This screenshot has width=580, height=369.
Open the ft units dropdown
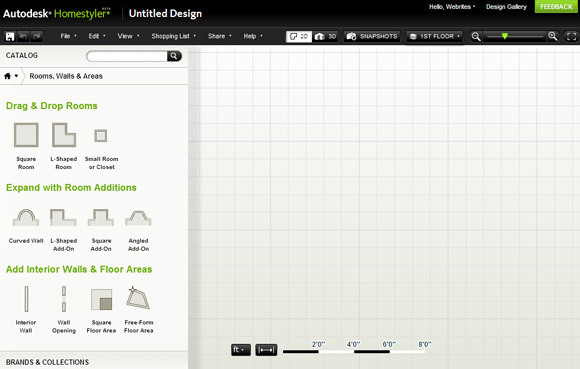(240, 350)
